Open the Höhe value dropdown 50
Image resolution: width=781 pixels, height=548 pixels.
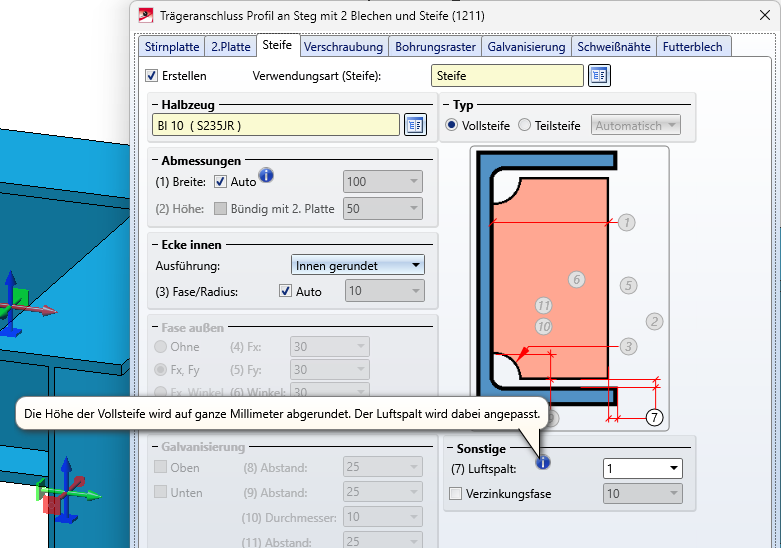pyautogui.click(x=383, y=208)
